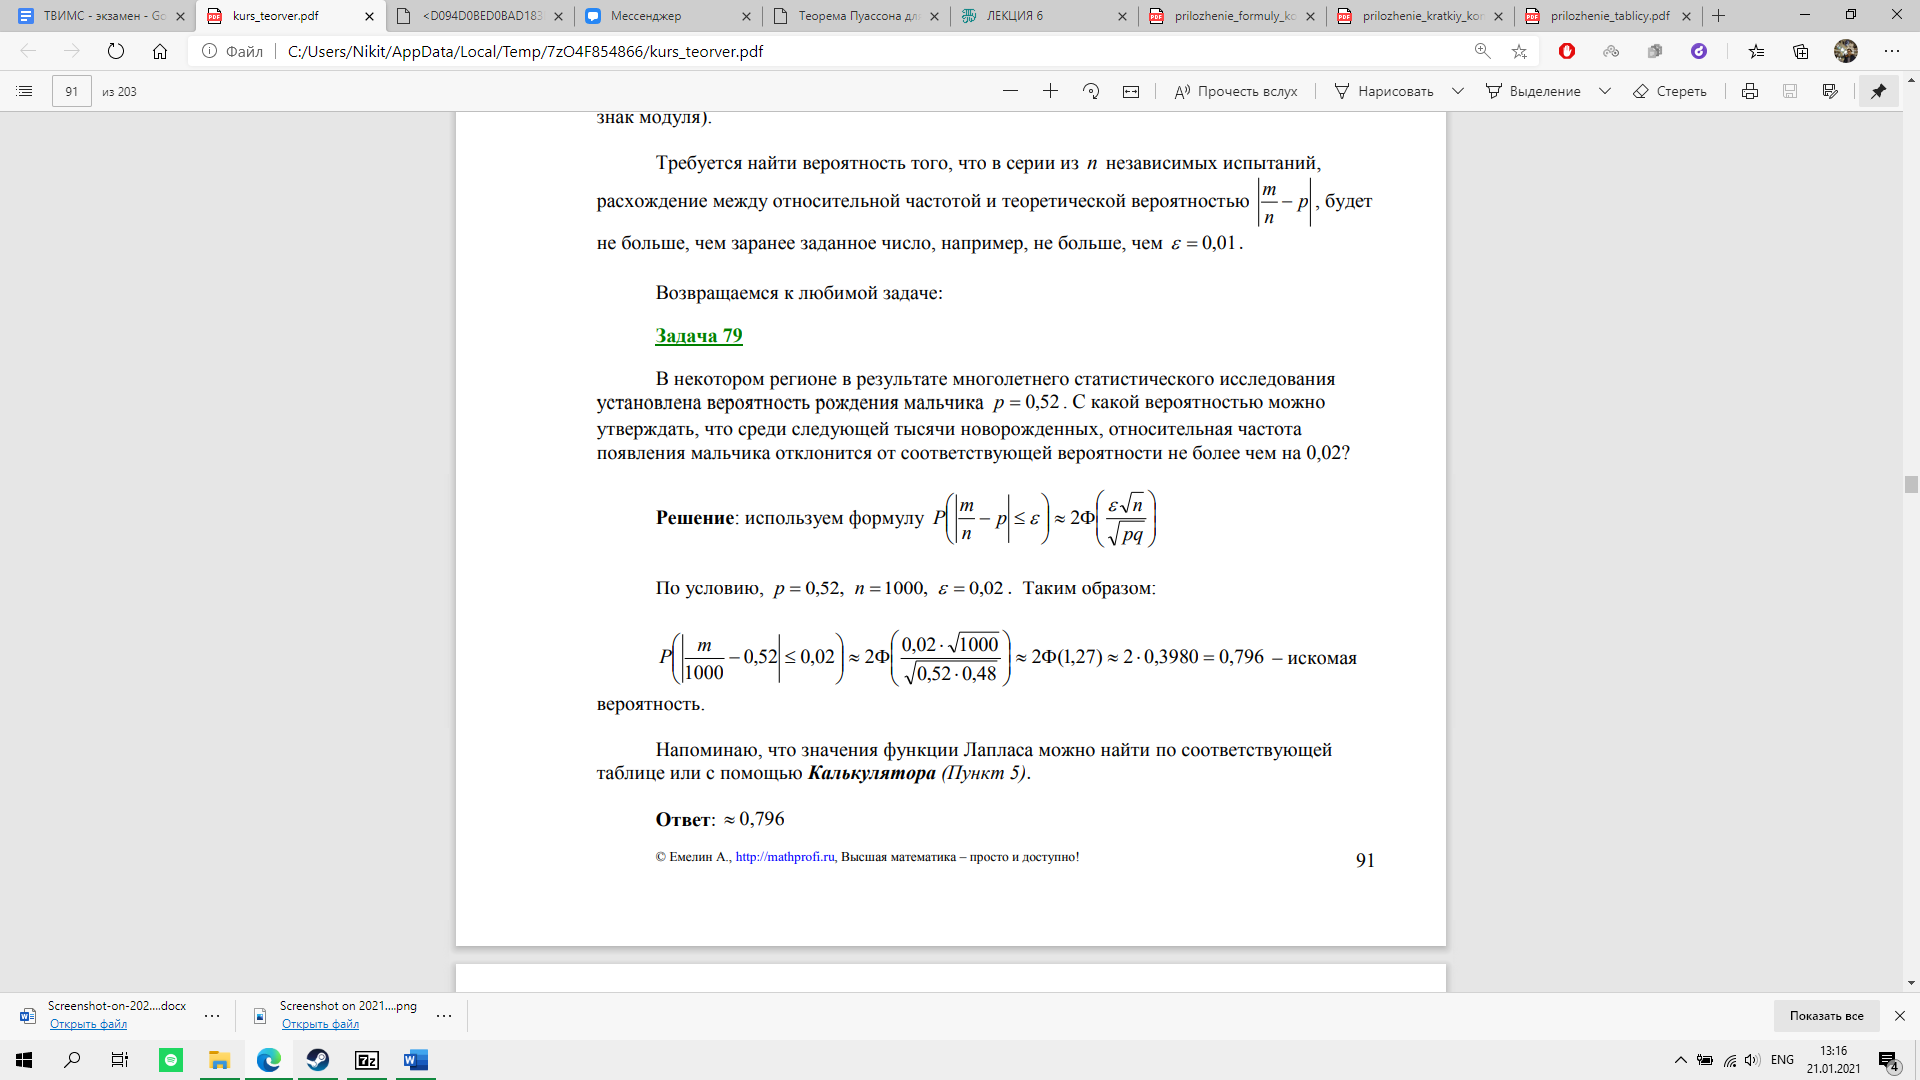Print the PDF document
Screen dimensions: 1920x1080
[x=1750, y=91]
